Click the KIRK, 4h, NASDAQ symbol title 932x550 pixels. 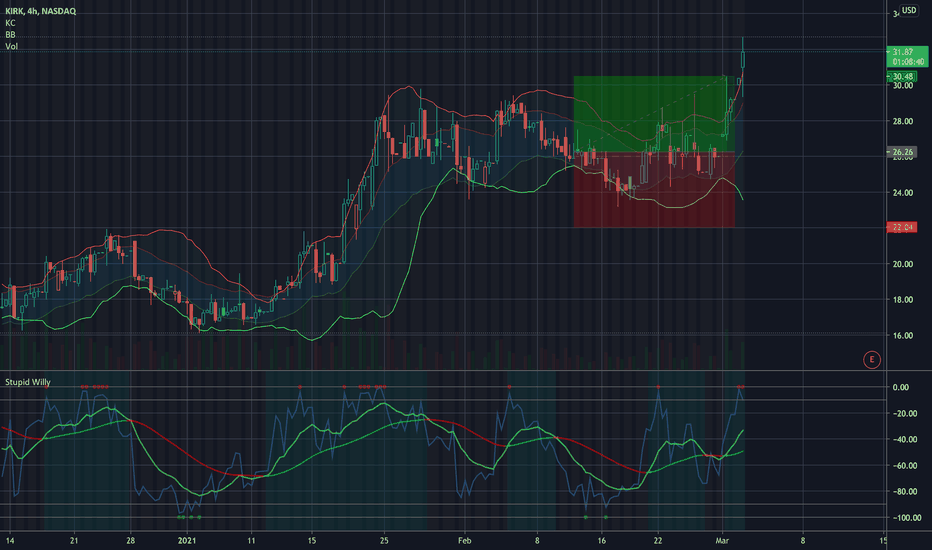[40, 11]
